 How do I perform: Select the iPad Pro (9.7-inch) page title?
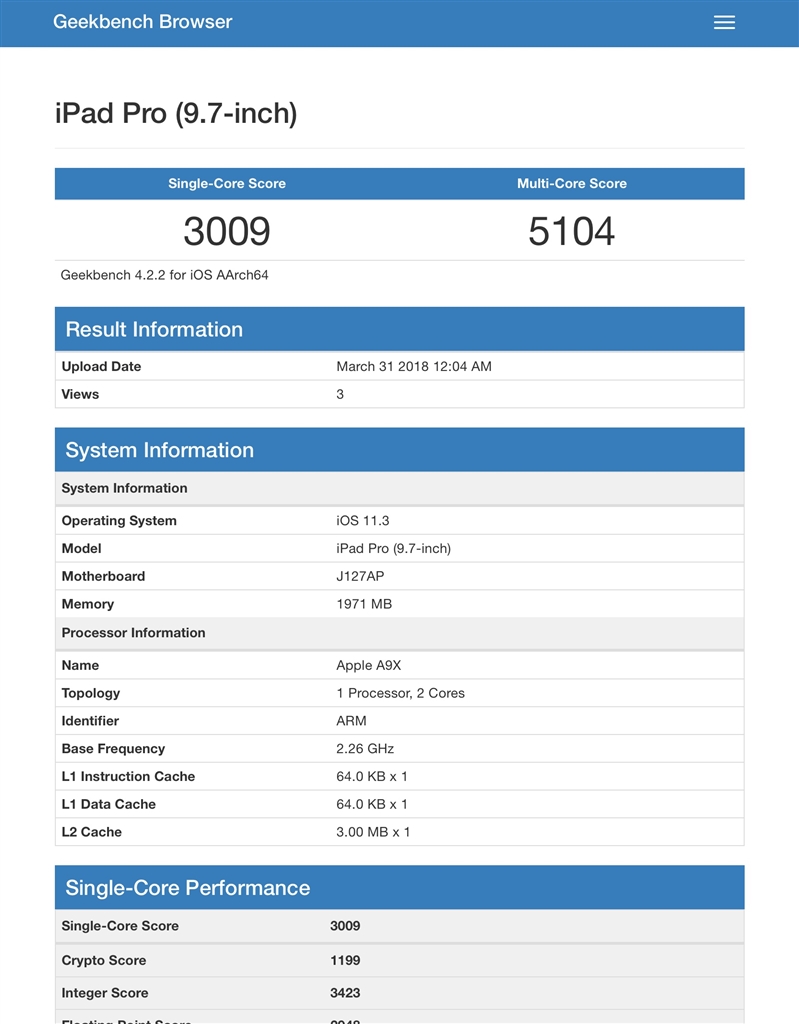[176, 113]
